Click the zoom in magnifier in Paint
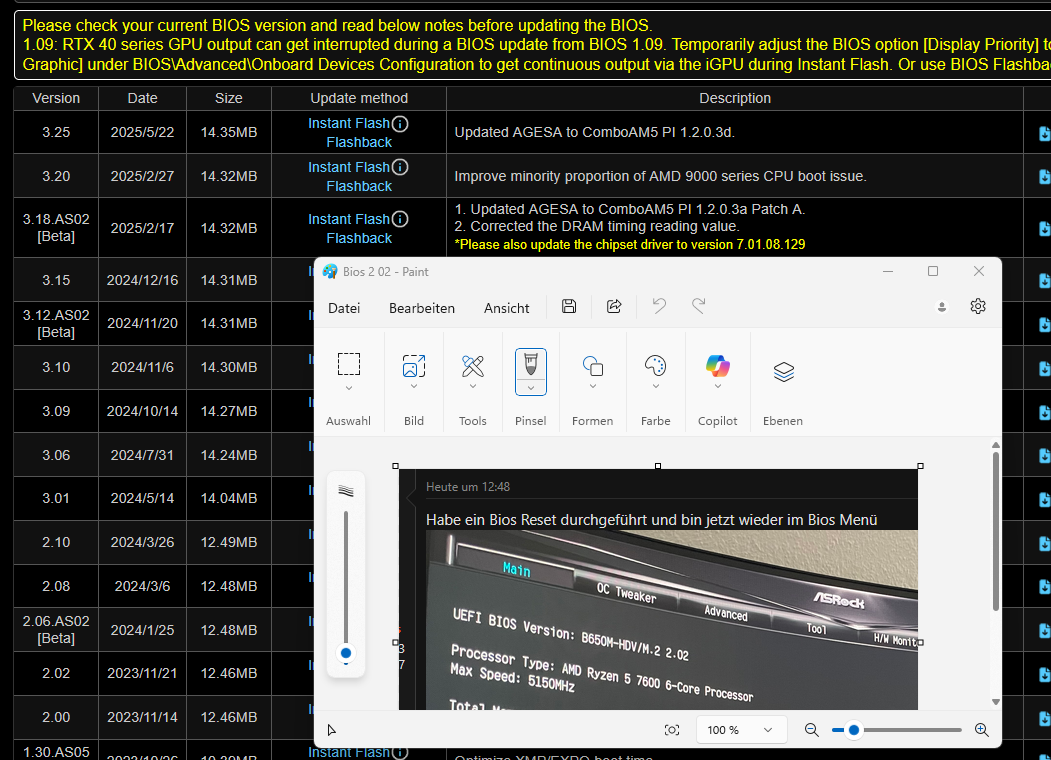The height and width of the screenshot is (760, 1051). pos(981,730)
